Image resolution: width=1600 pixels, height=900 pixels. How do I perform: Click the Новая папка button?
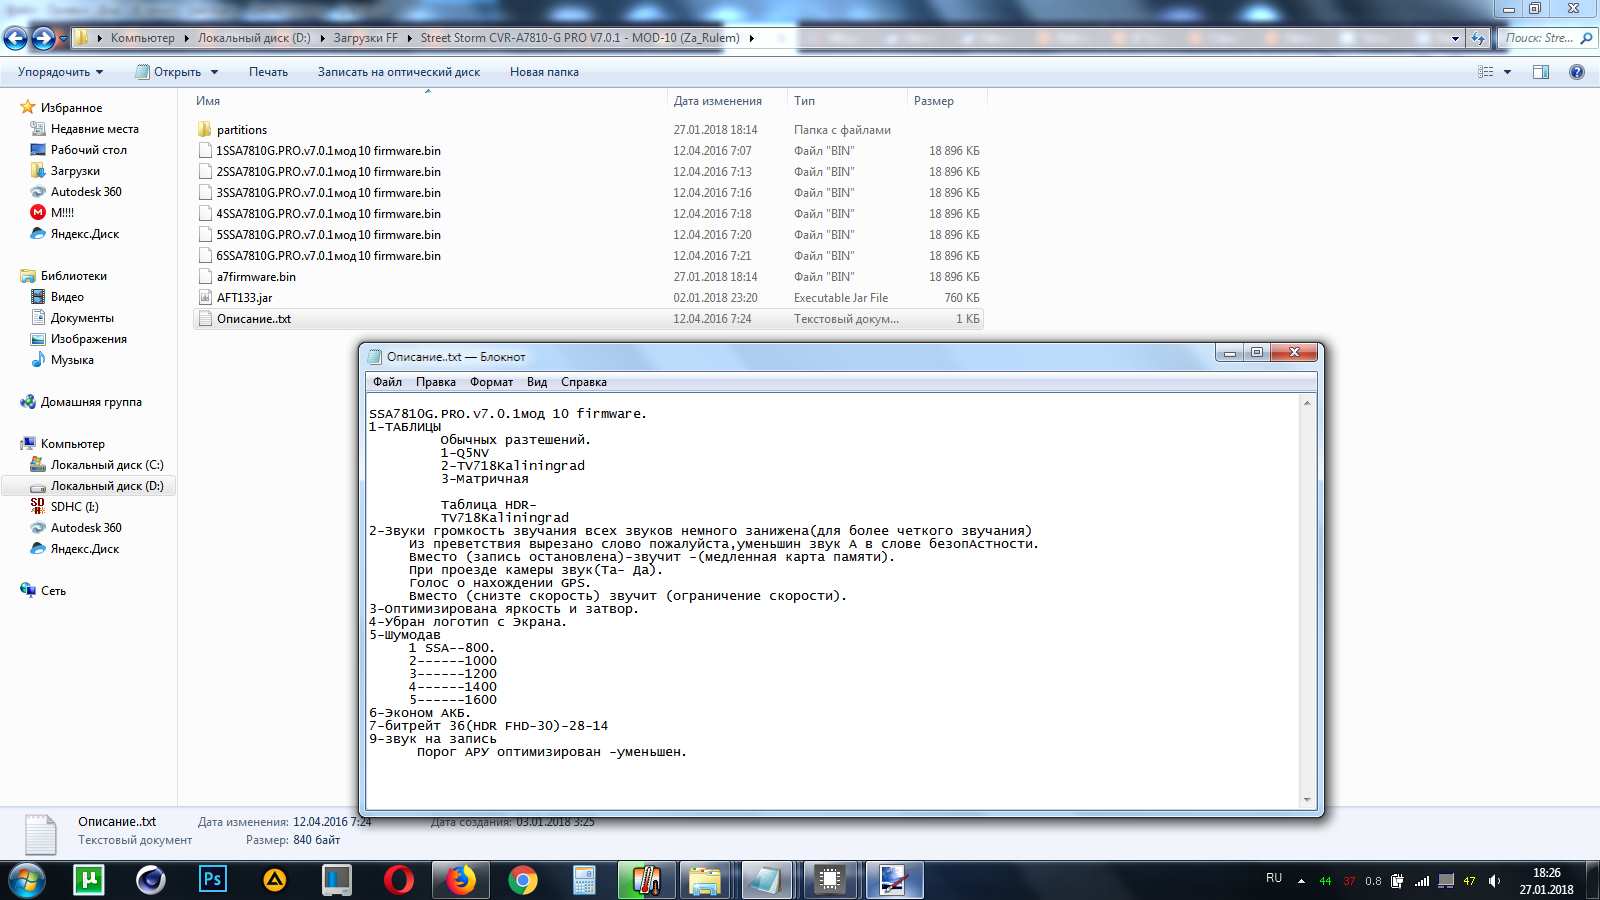[544, 72]
